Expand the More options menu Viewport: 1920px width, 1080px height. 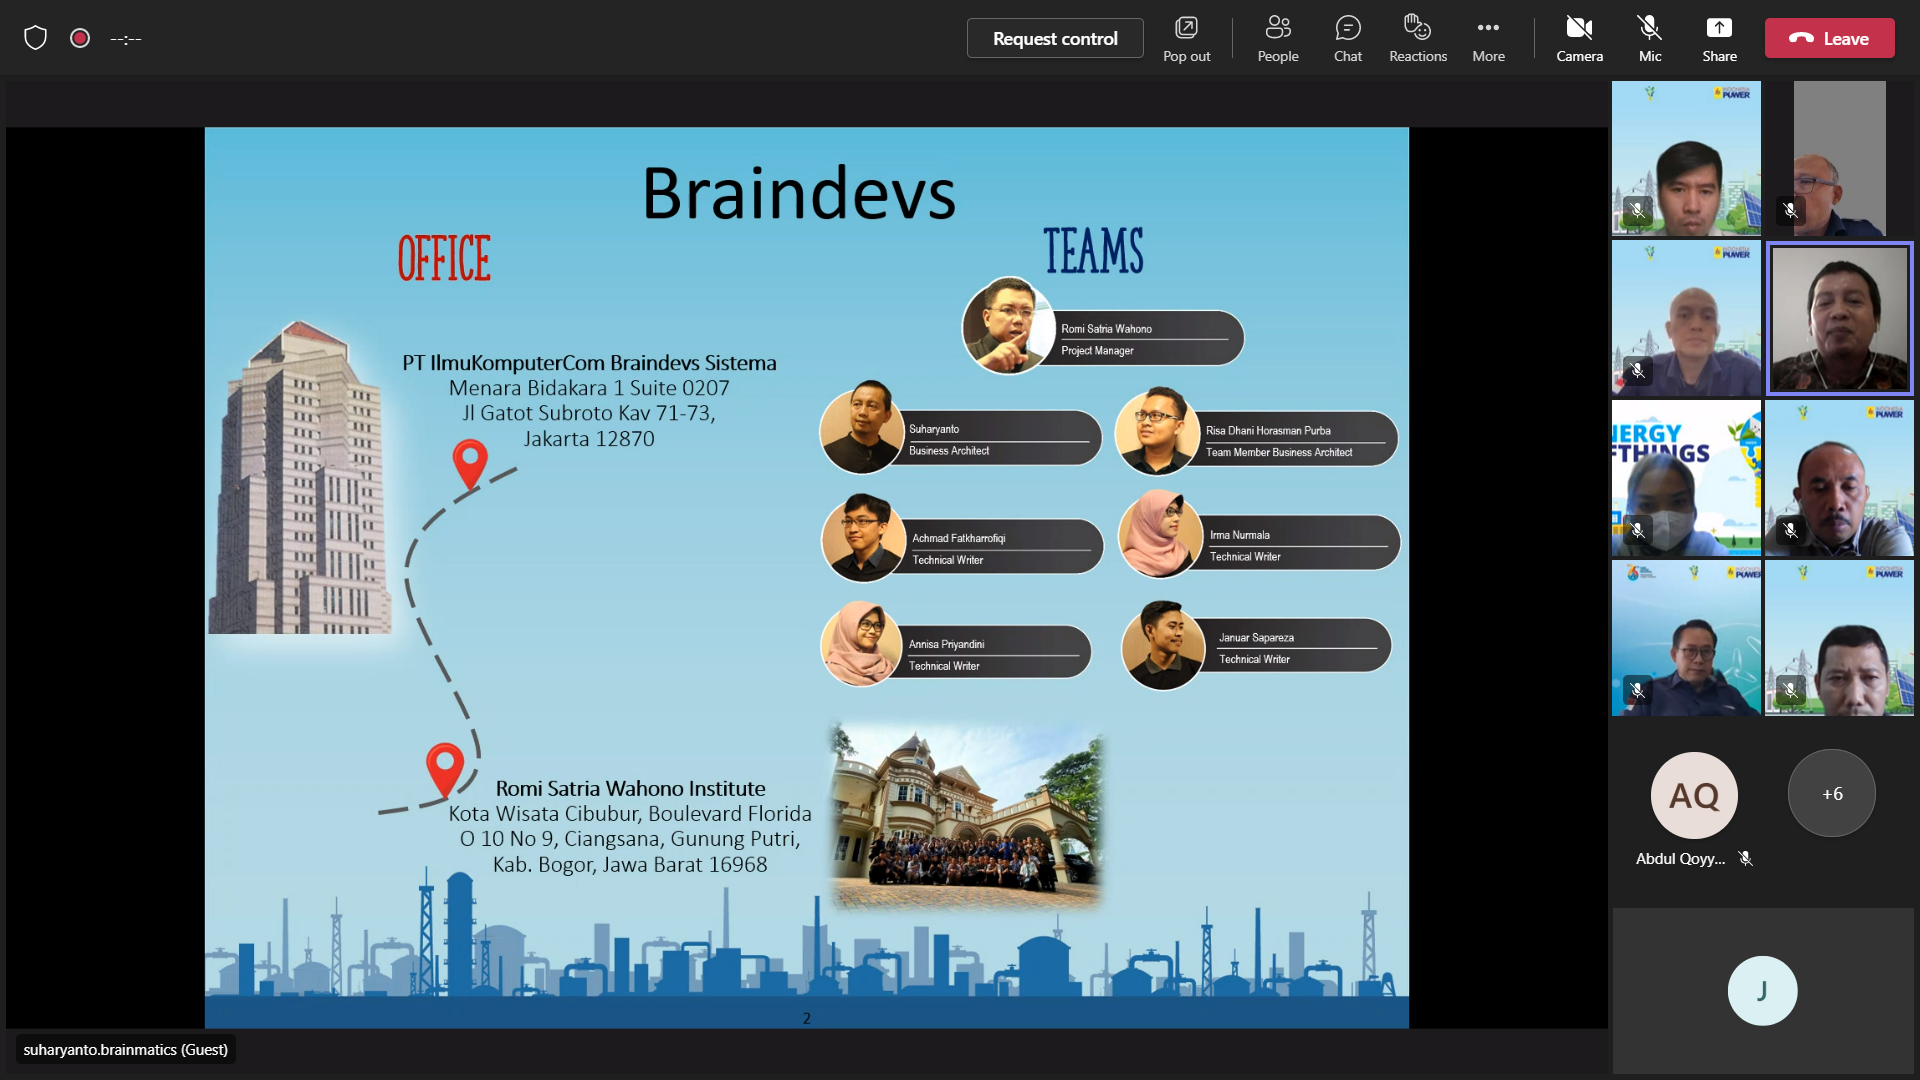pyautogui.click(x=1487, y=38)
